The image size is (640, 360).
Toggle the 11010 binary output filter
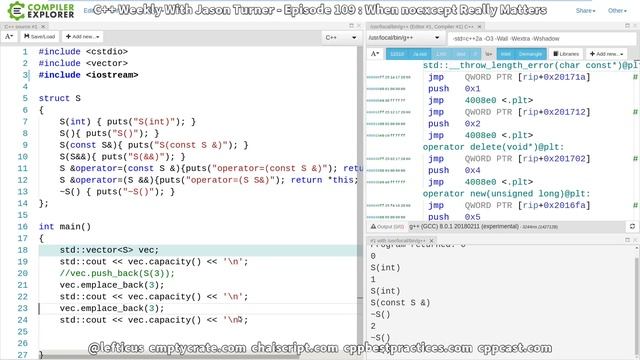pyautogui.click(x=397, y=54)
